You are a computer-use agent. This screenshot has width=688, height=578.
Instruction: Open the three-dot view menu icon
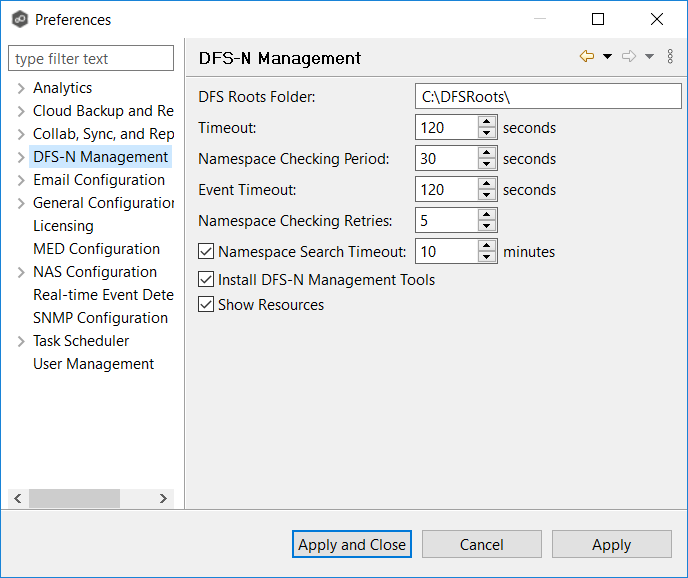click(670, 57)
